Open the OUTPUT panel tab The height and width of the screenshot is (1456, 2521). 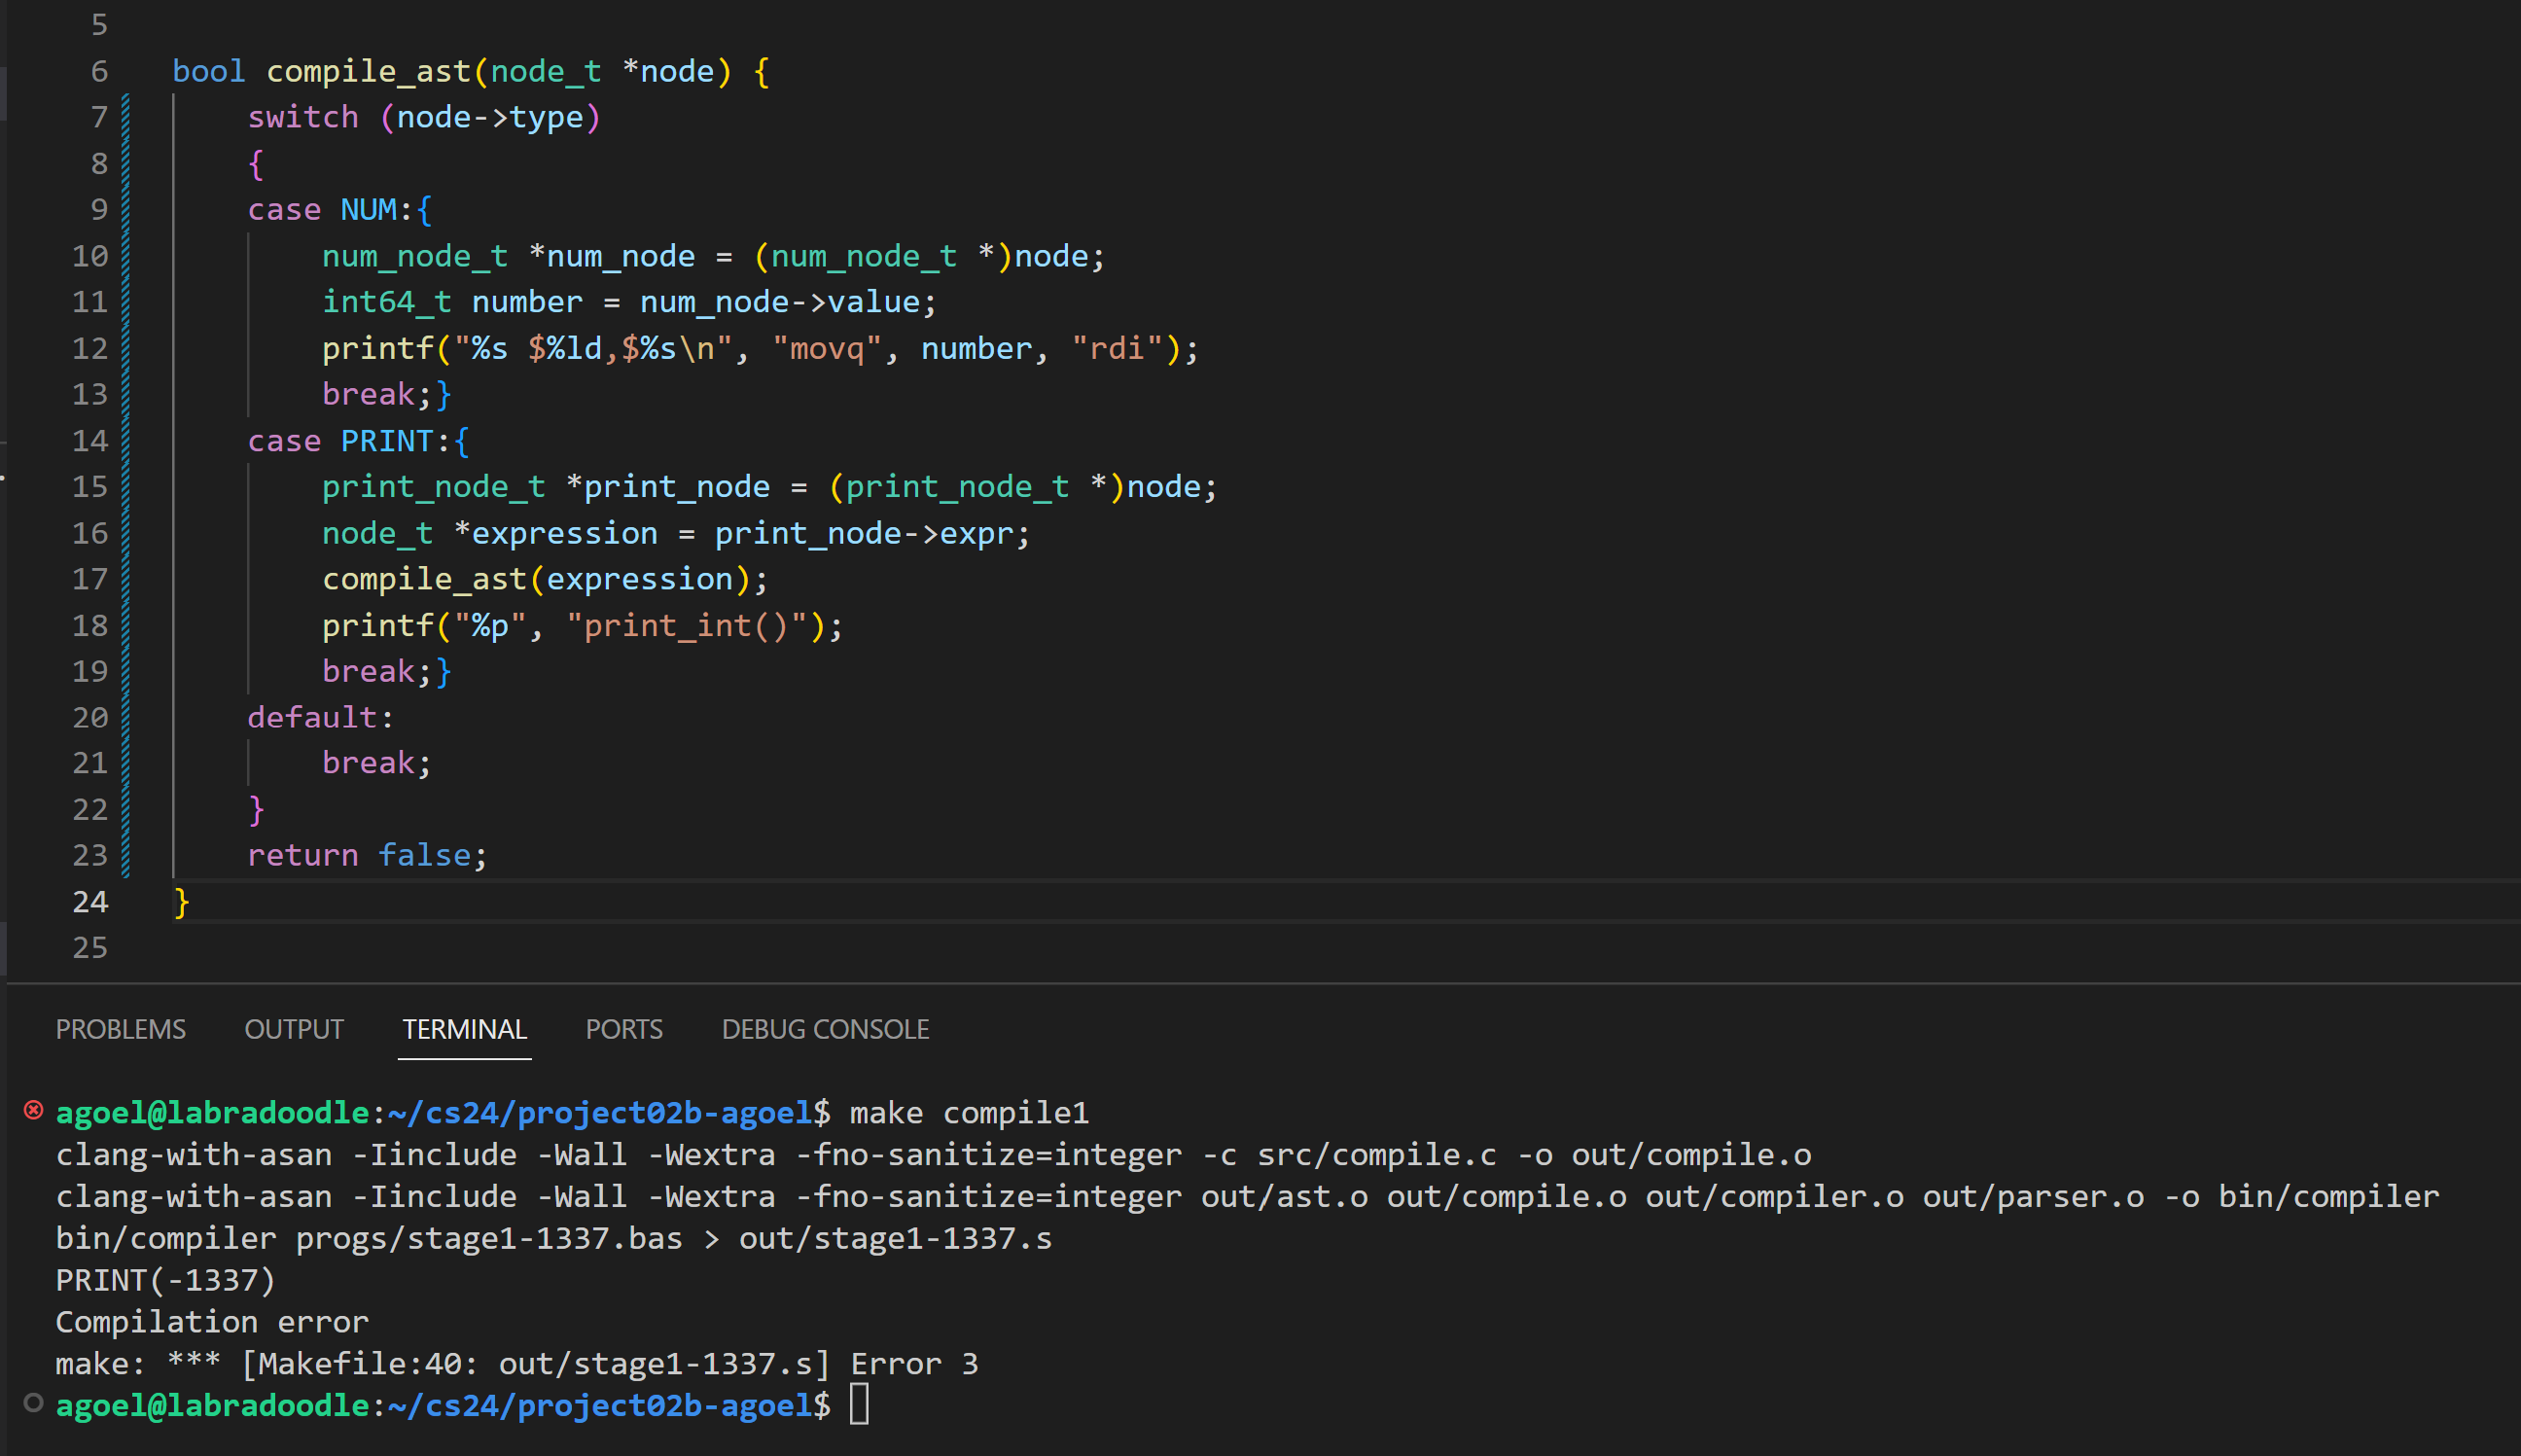[x=294, y=1029]
